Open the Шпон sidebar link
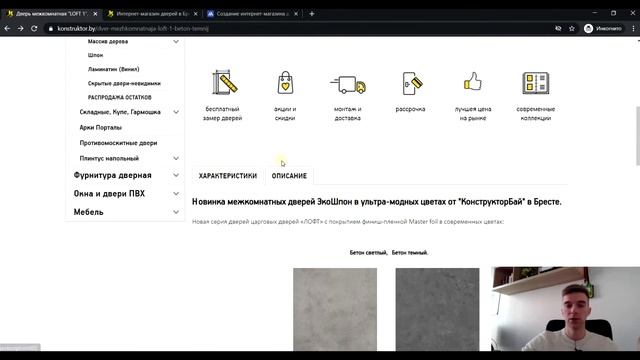Image resolution: width=640 pixels, height=360 pixels. pos(96,55)
